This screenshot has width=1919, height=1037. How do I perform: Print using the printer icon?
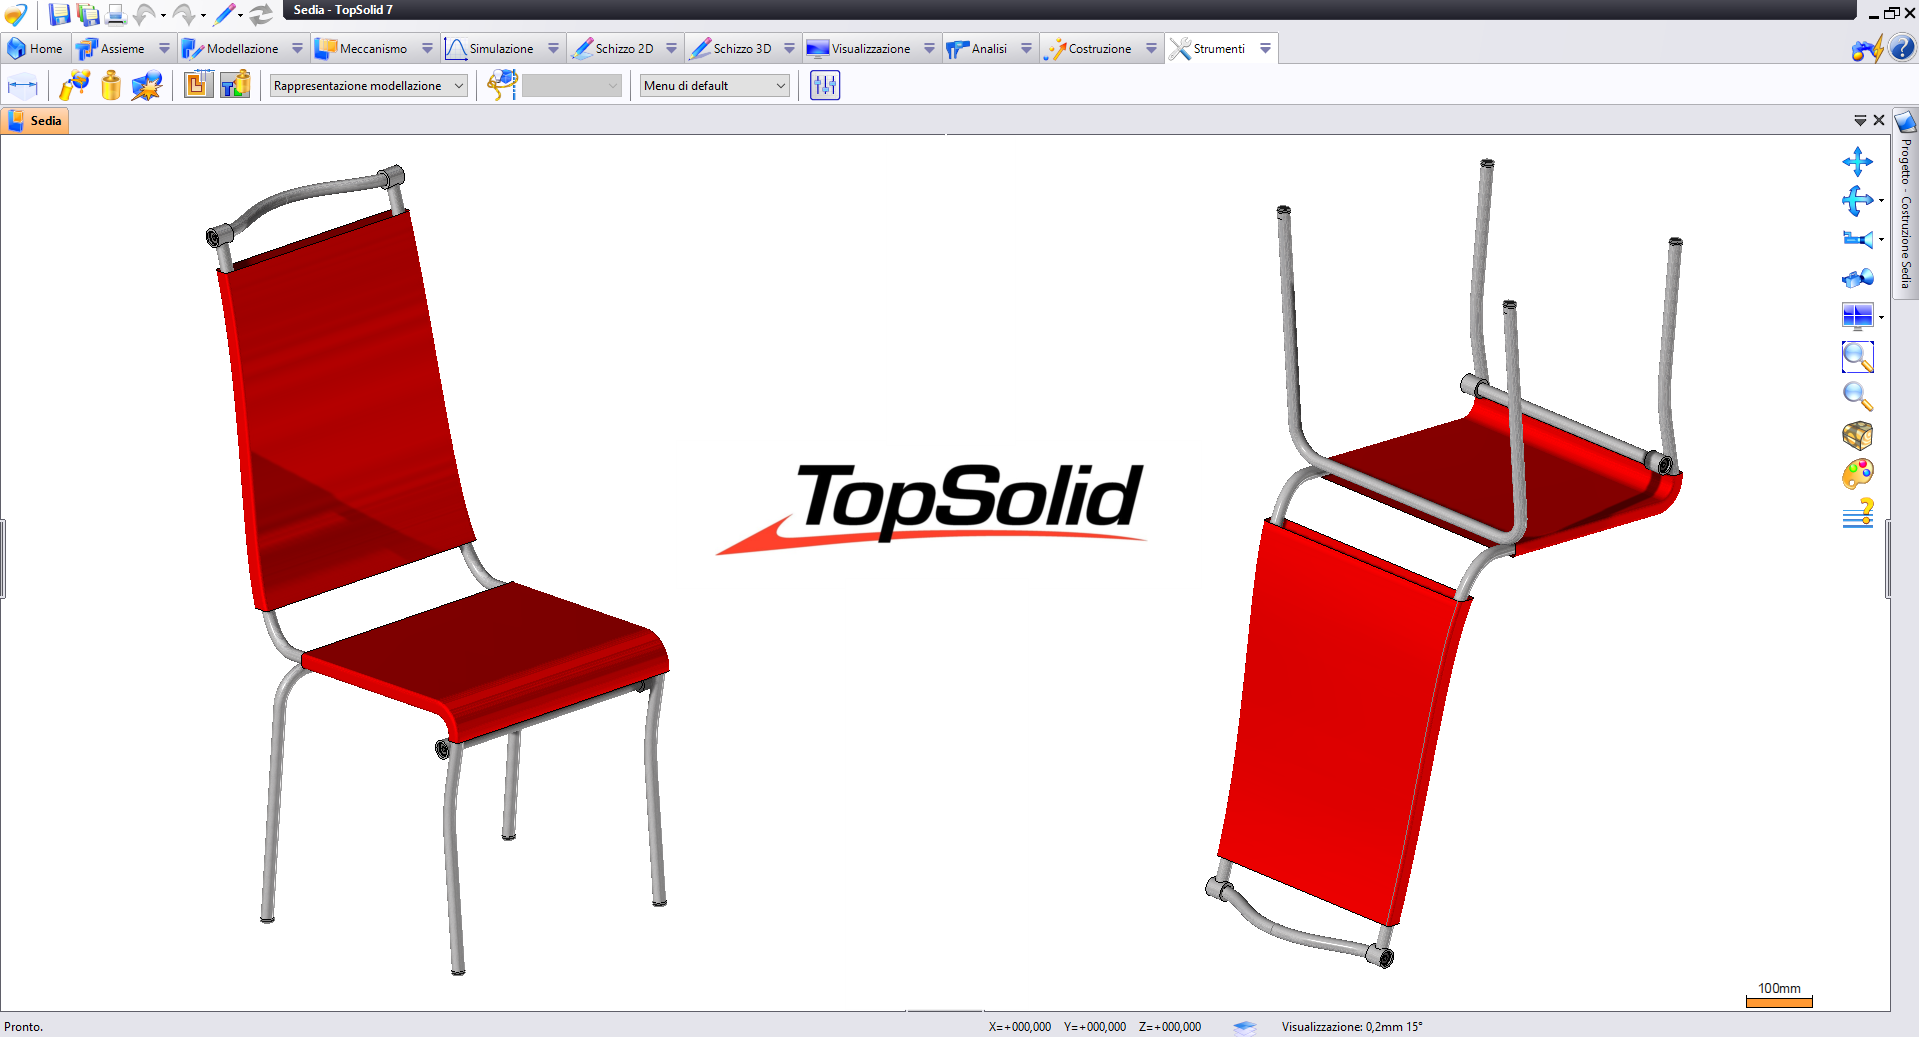[116, 14]
